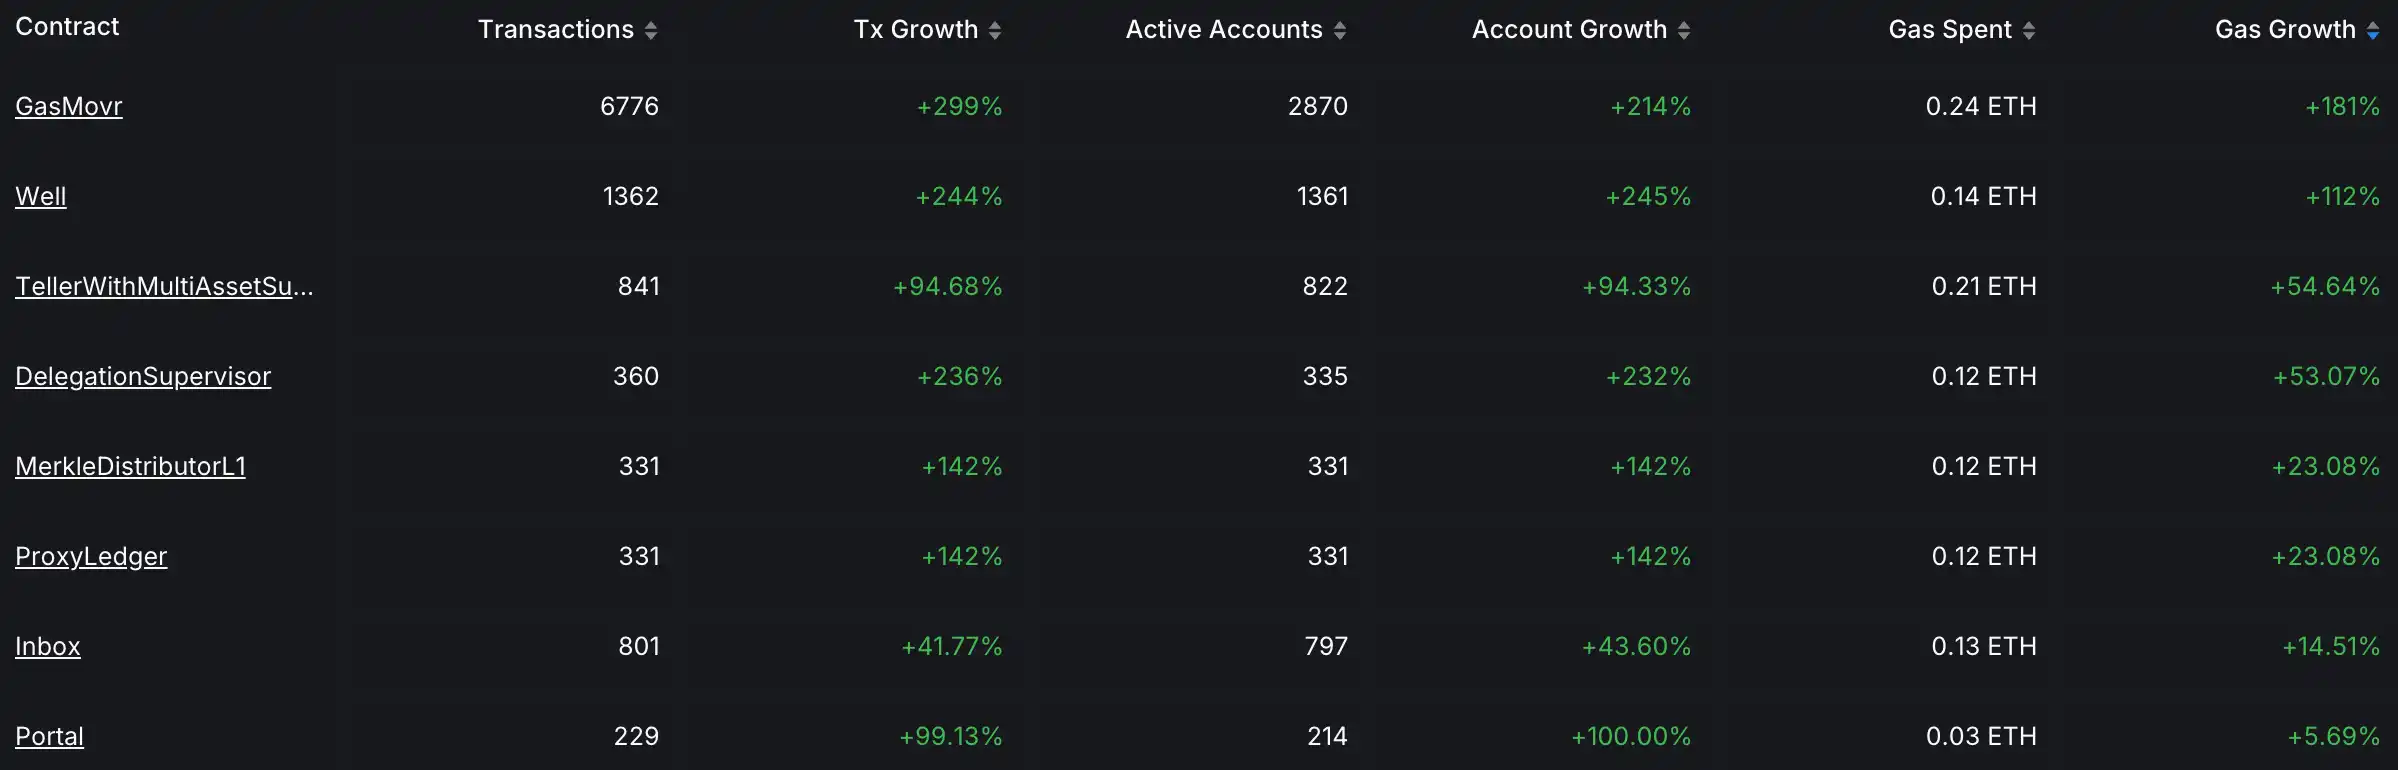
Task: Open the Inbox contract link
Action: (x=48, y=646)
